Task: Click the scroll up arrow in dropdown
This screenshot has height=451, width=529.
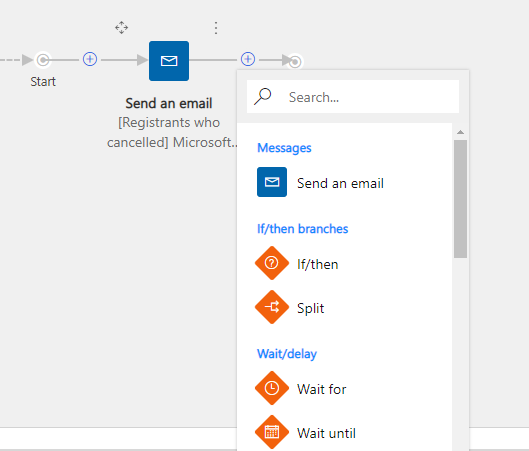Action: [x=461, y=132]
